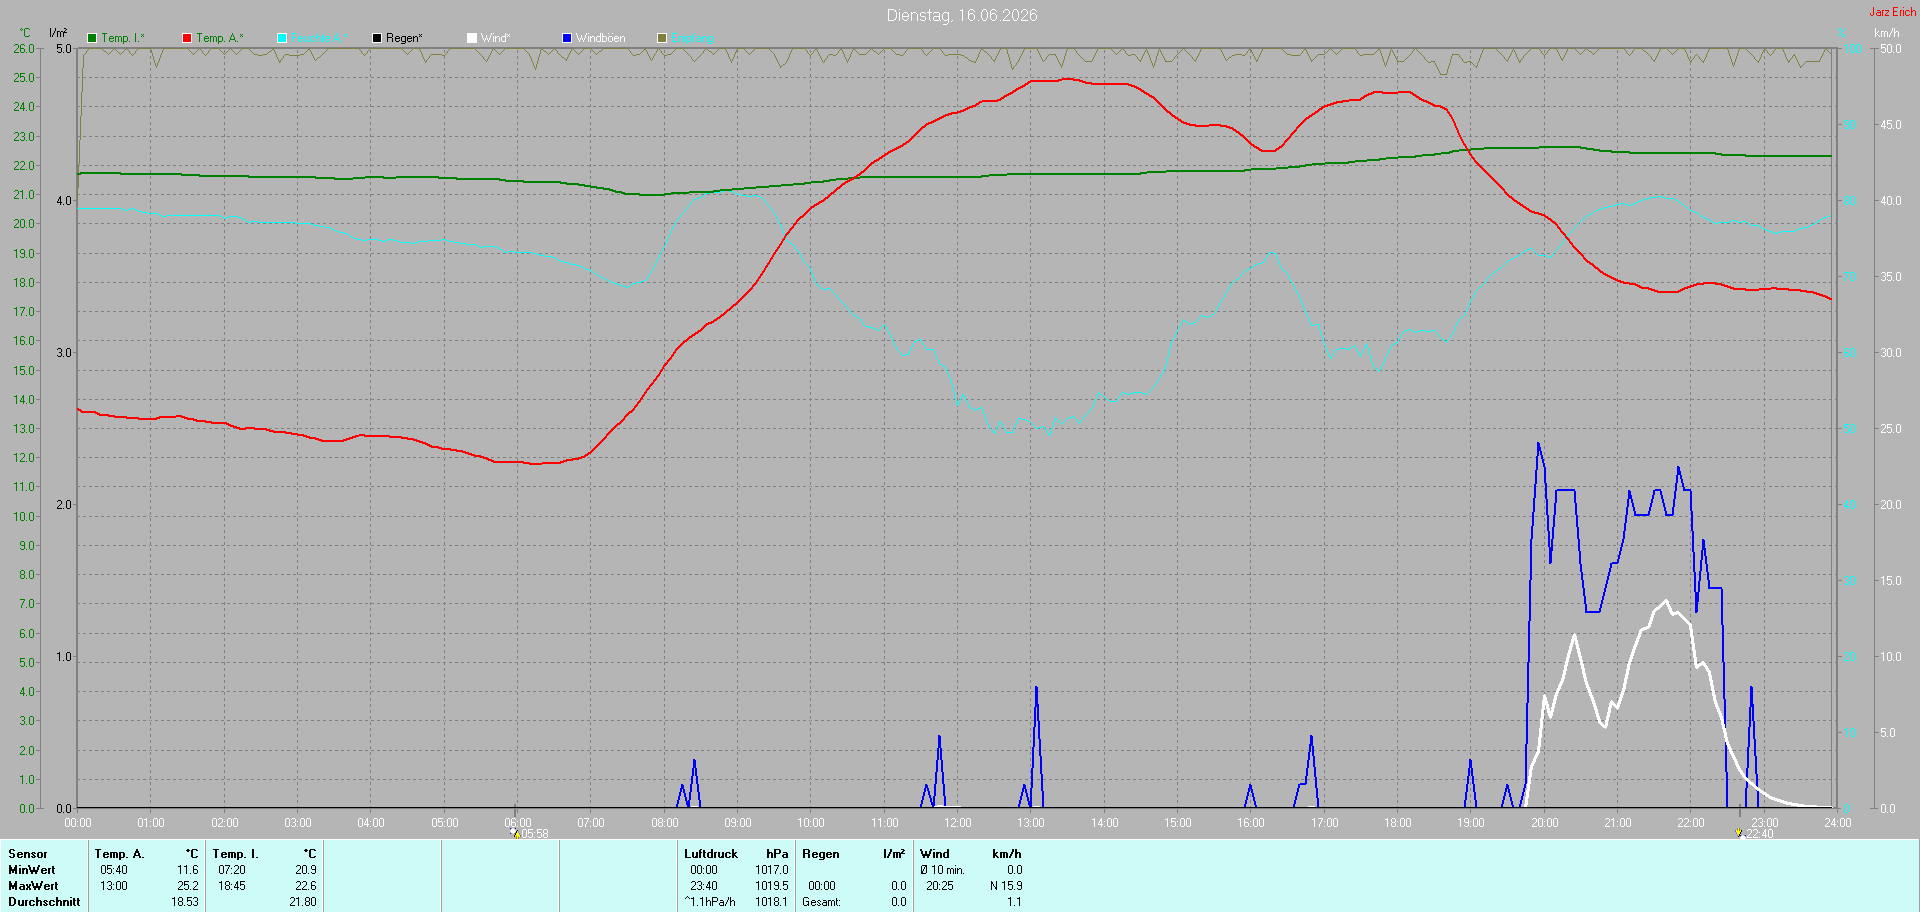1920x912 pixels.
Task: Click the 'Temp. A.' column header
Action: pyautogui.click(x=120, y=854)
